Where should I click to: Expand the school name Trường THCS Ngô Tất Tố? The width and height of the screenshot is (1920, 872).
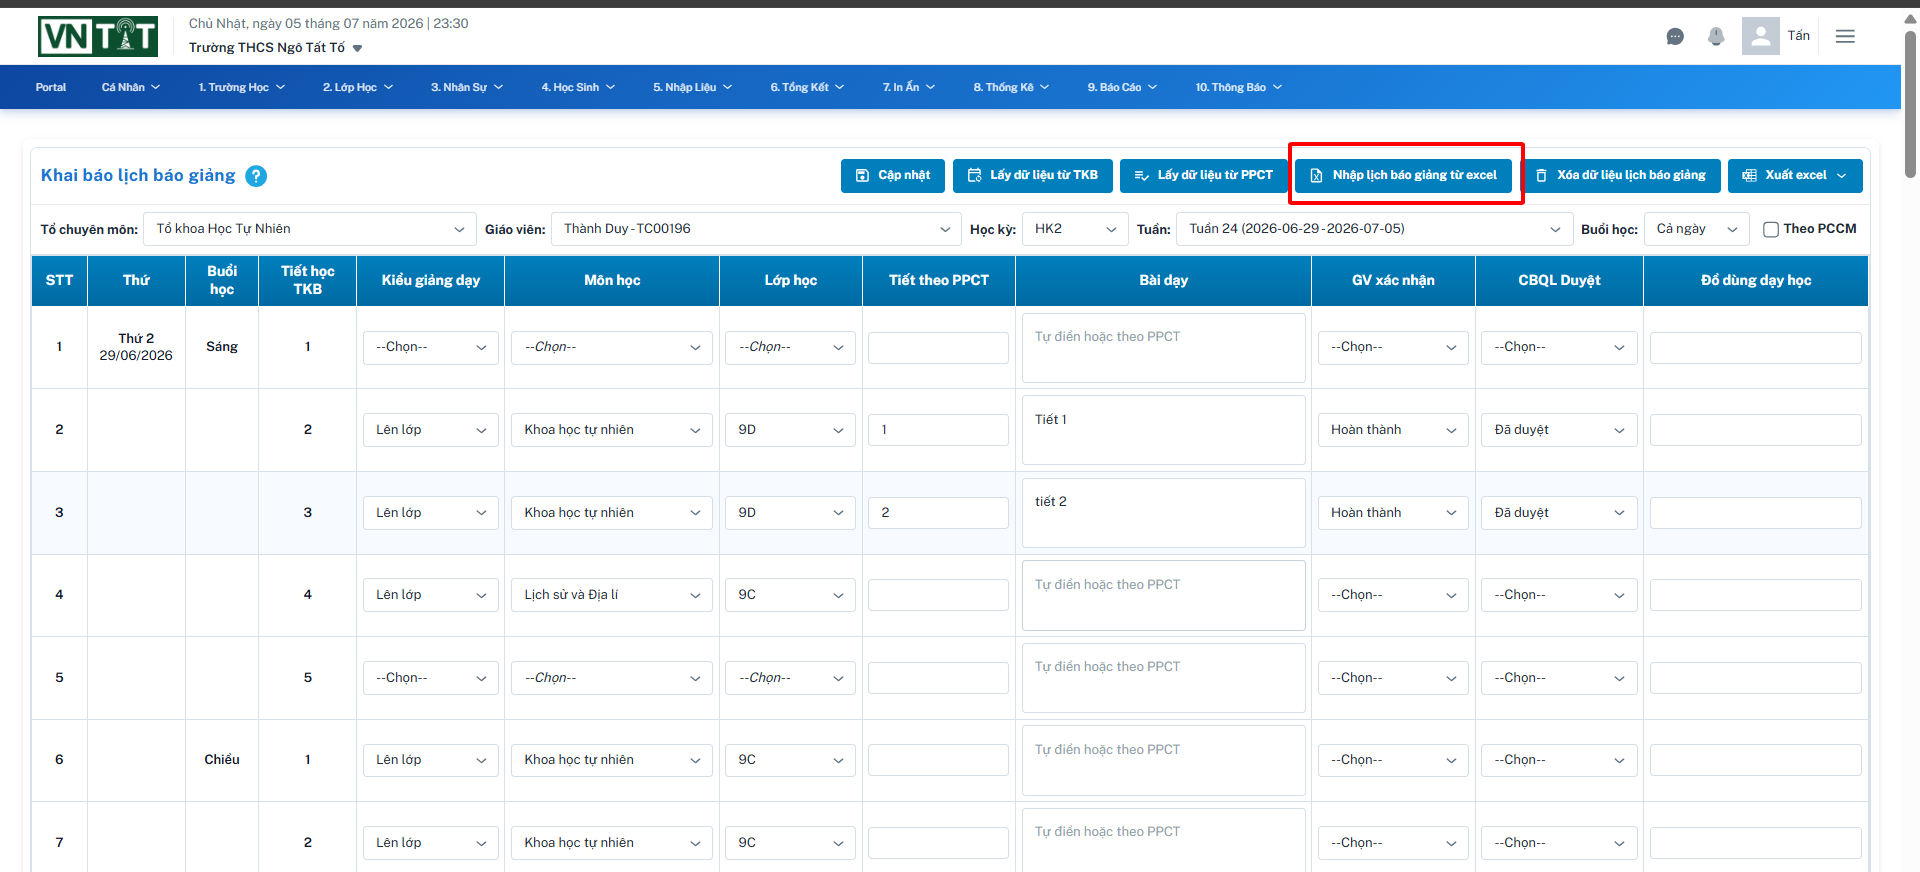[x=275, y=47]
